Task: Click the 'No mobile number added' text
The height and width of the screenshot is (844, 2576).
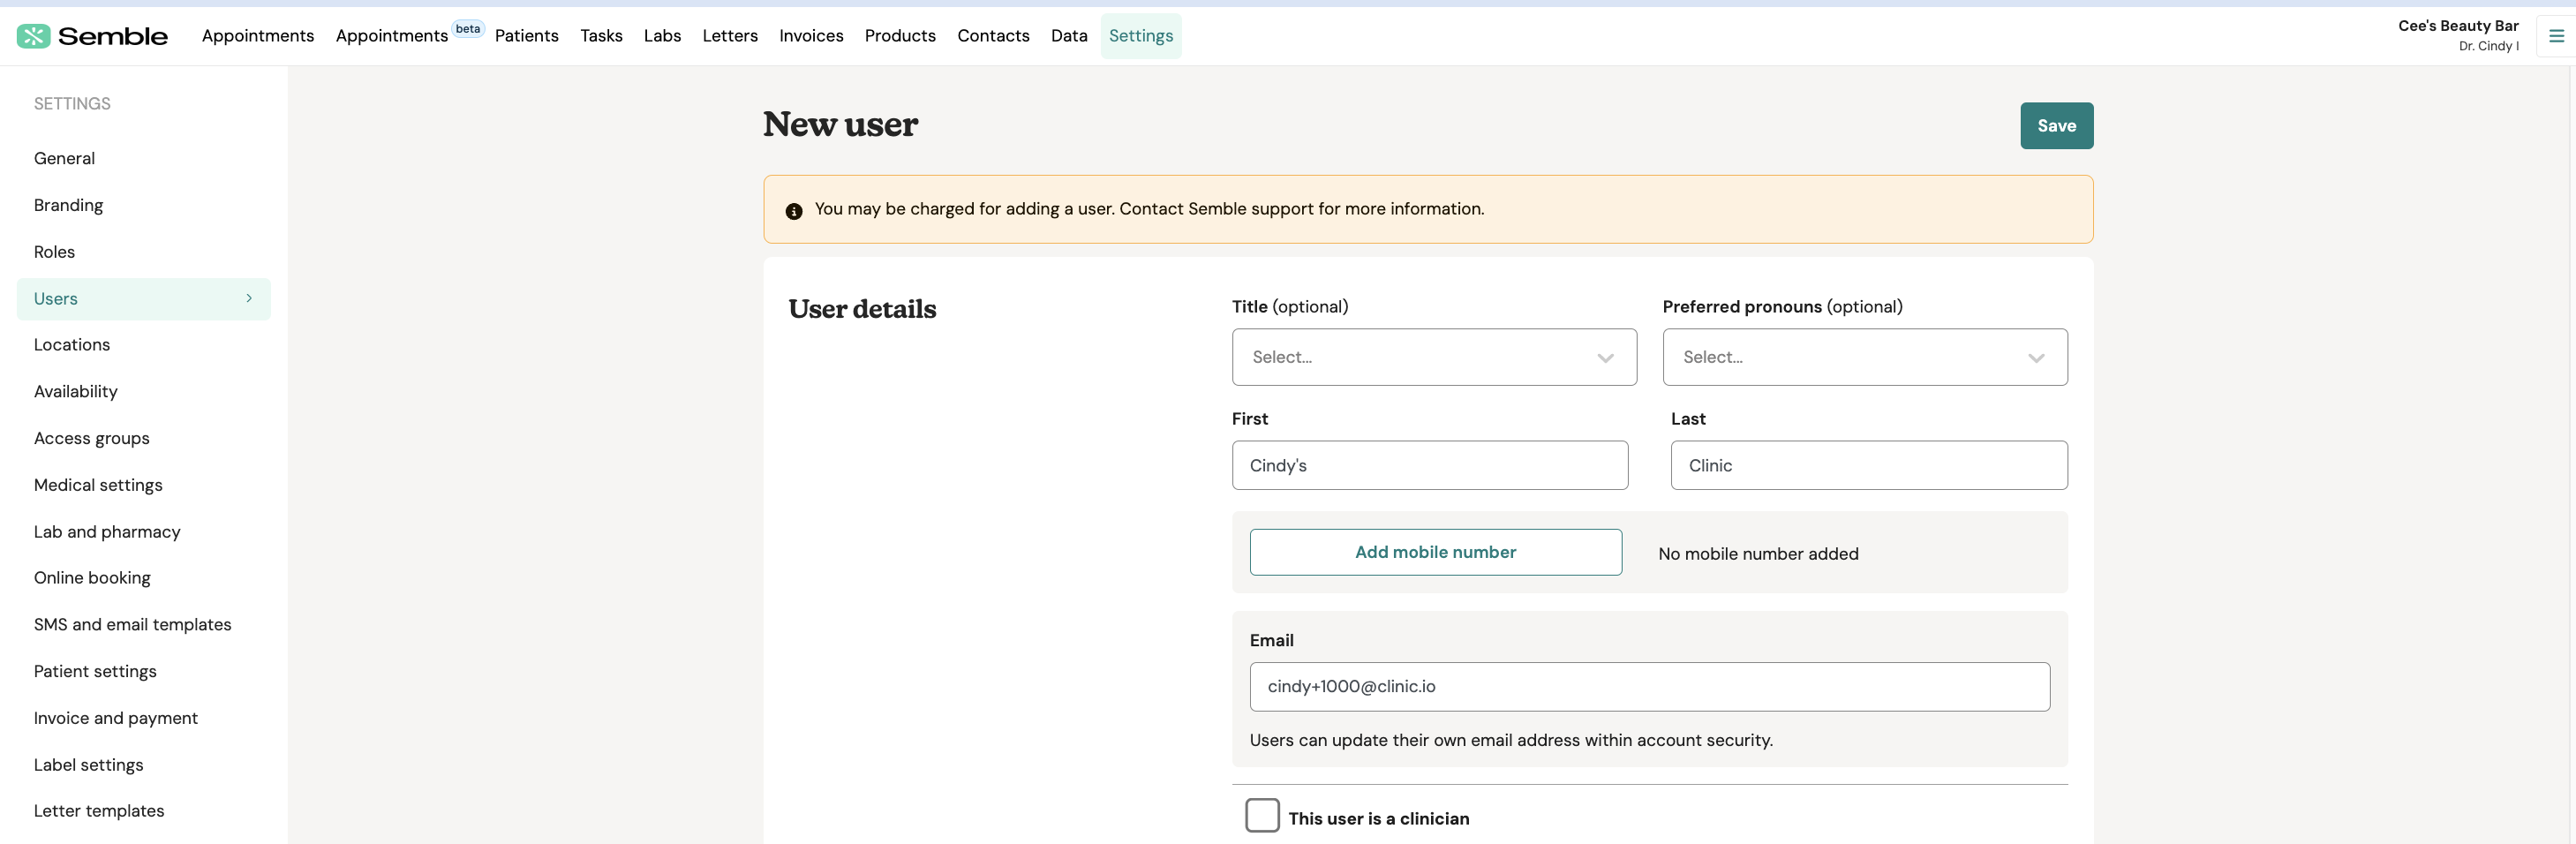Action: pyautogui.click(x=1757, y=554)
